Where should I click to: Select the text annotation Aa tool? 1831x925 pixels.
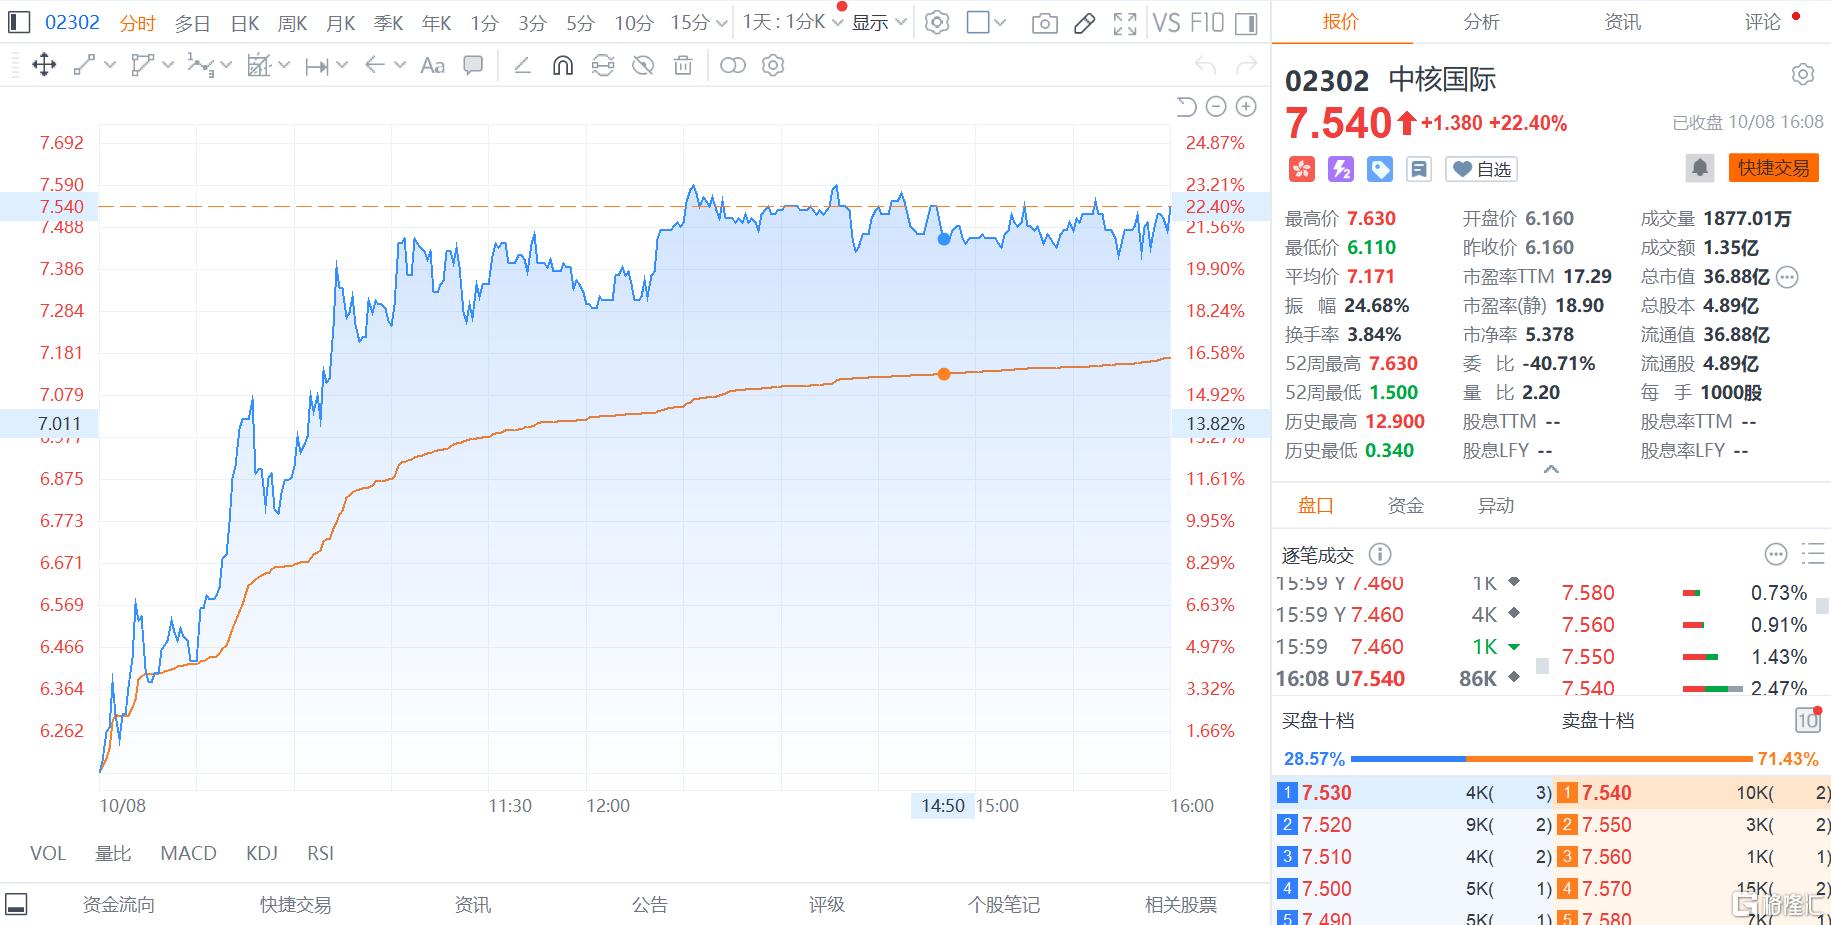click(x=432, y=66)
